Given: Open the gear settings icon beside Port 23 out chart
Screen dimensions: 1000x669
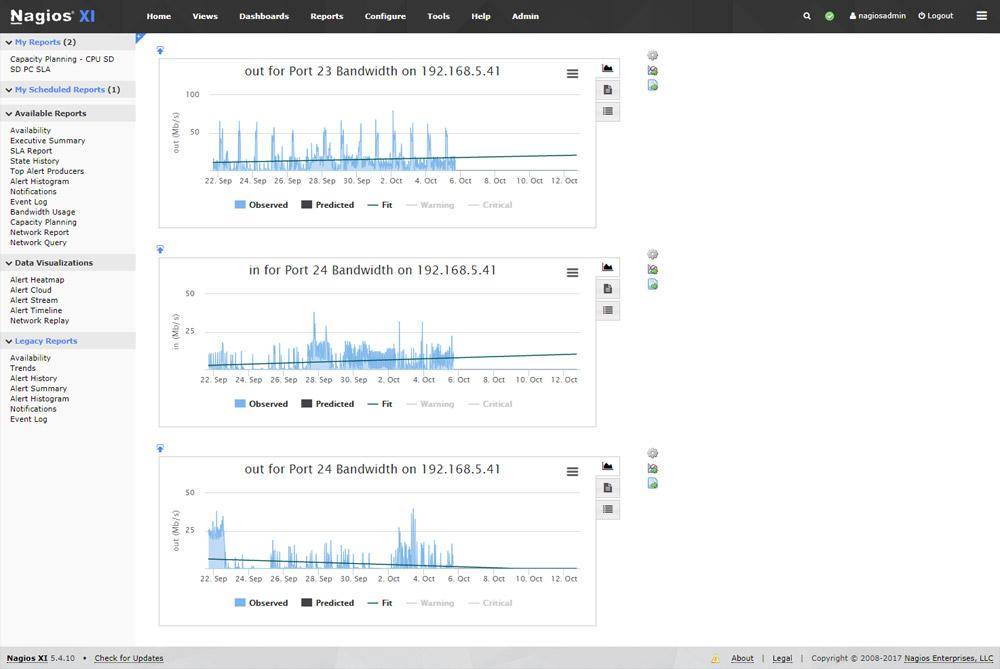Looking at the screenshot, I should coord(653,56).
